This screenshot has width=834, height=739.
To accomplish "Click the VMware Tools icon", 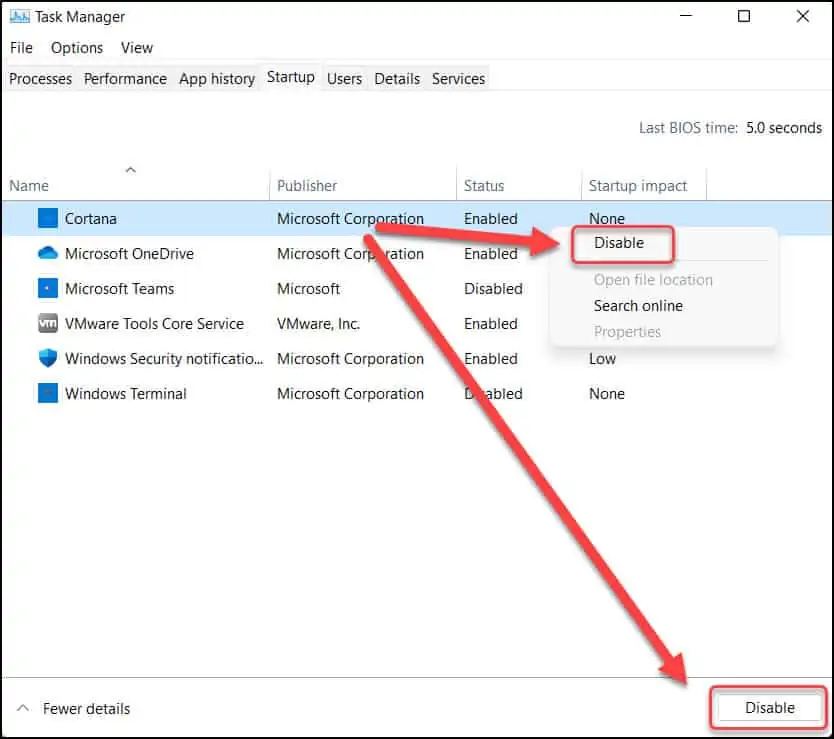I will pyautogui.click(x=47, y=323).
